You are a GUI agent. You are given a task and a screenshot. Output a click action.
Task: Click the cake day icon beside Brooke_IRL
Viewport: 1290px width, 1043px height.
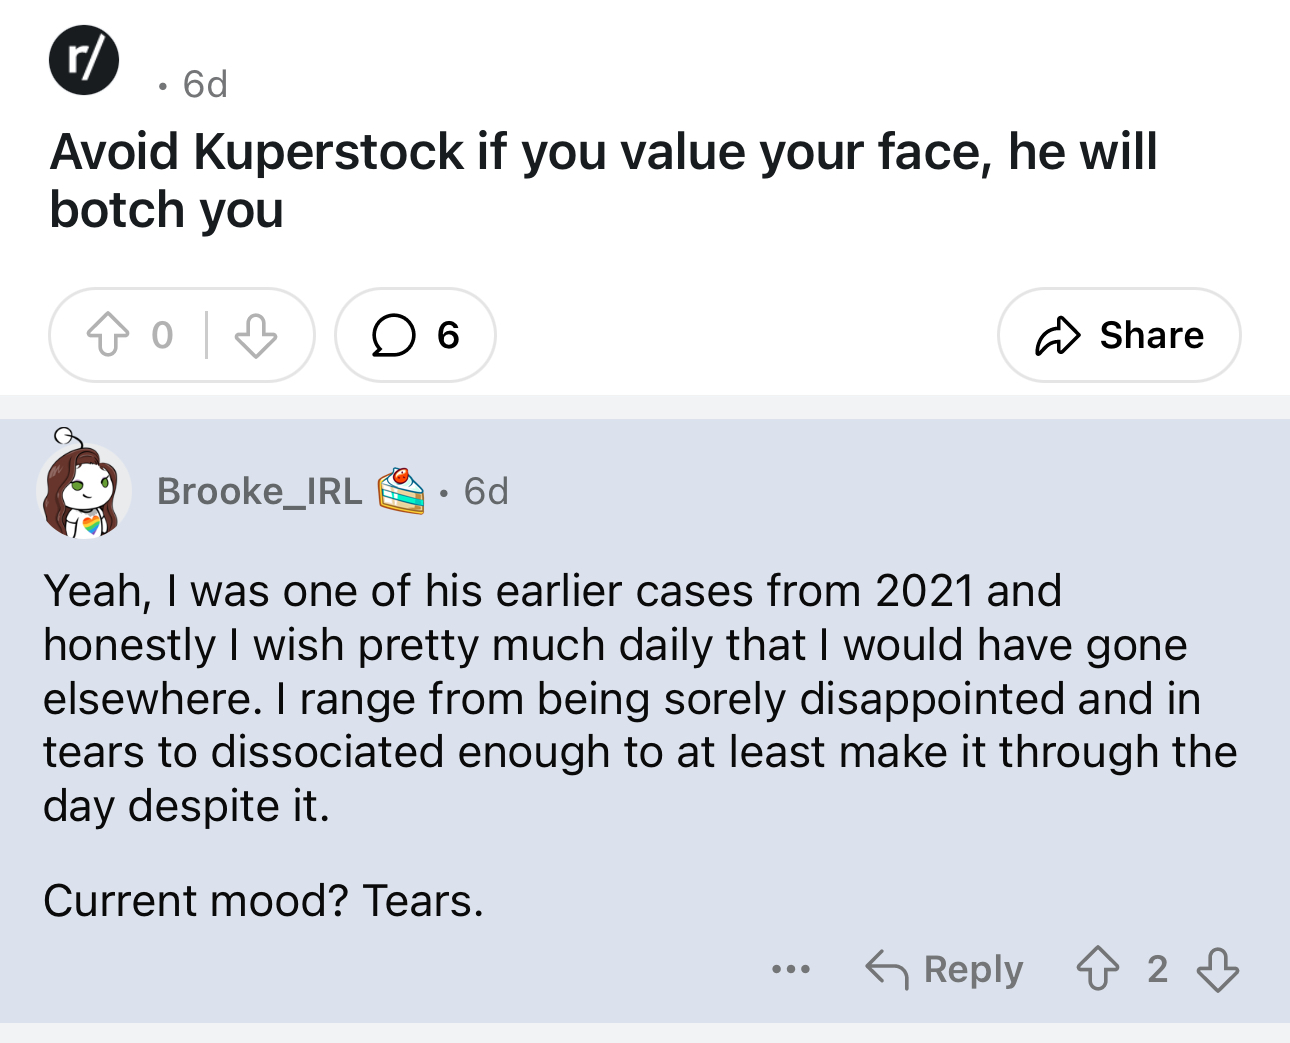(401, 490)
